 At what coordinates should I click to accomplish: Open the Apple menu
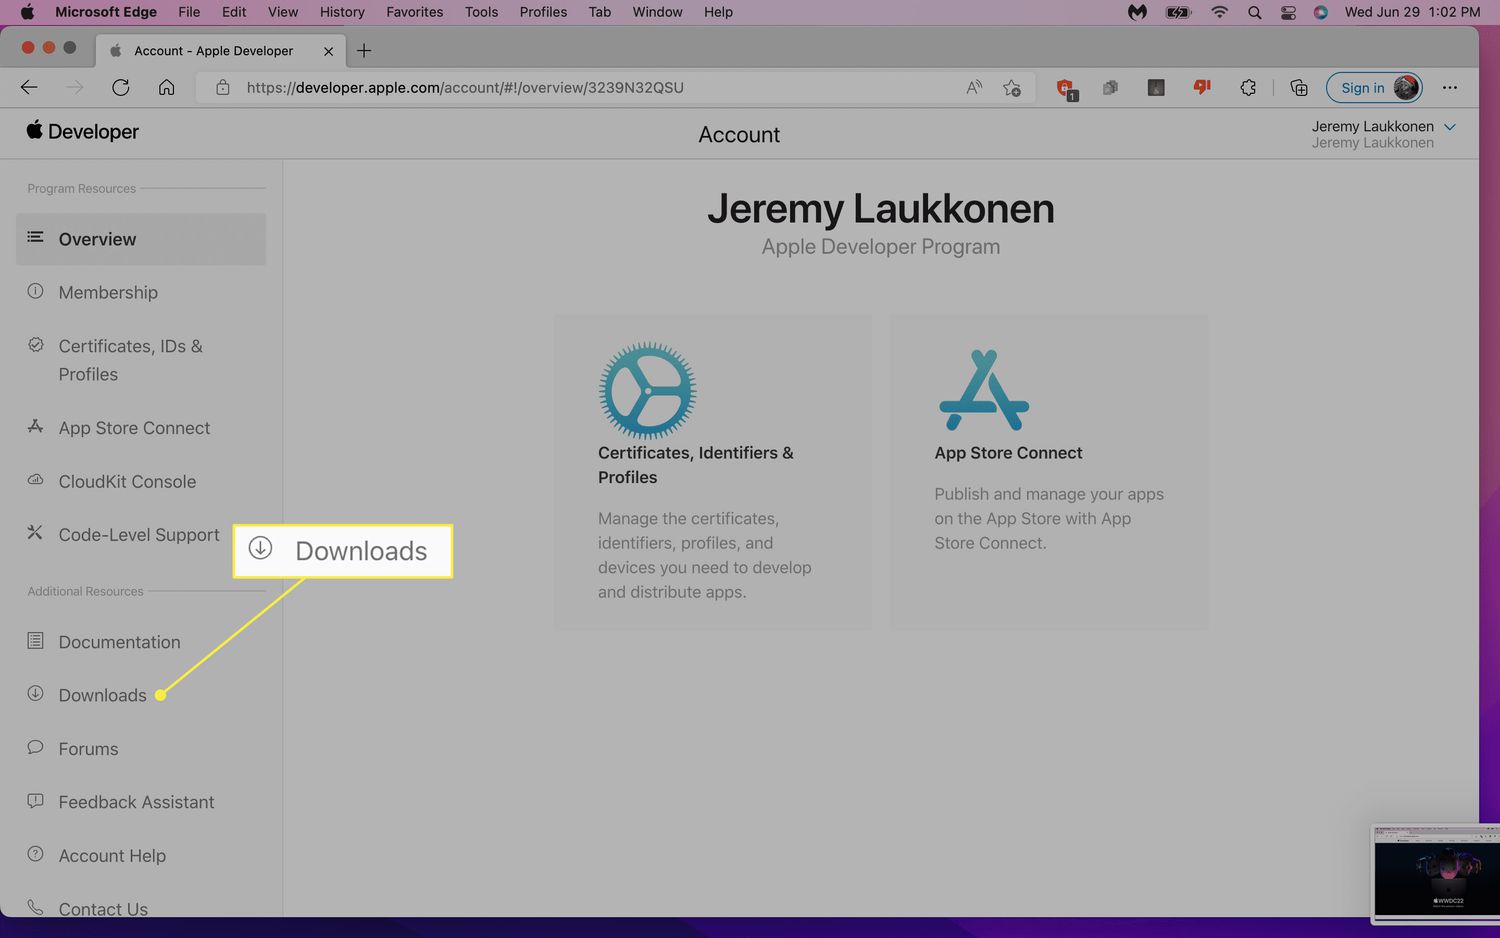click(27, 12)
